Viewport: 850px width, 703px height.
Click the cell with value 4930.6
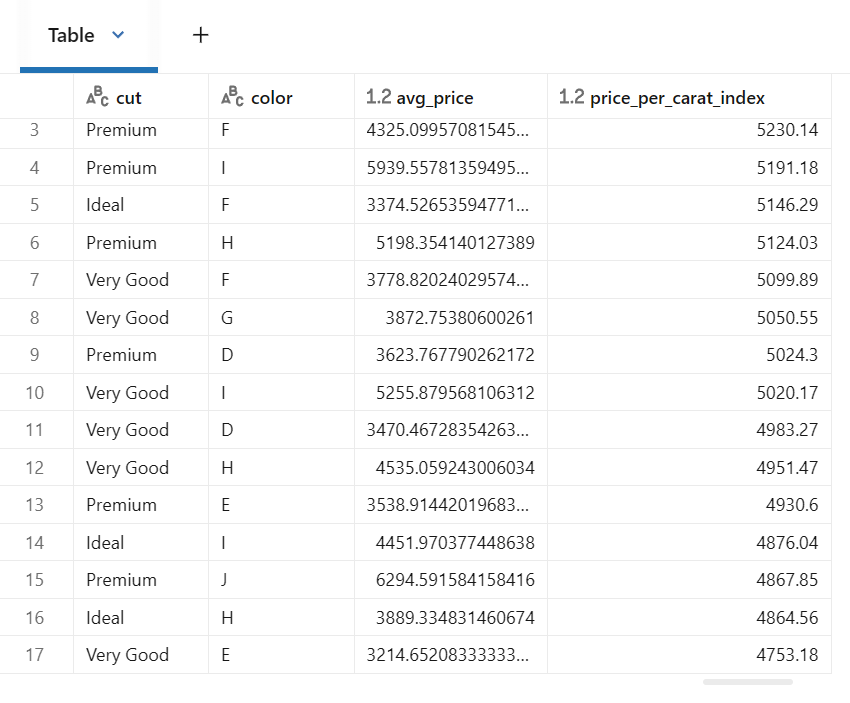click(792, 505)
